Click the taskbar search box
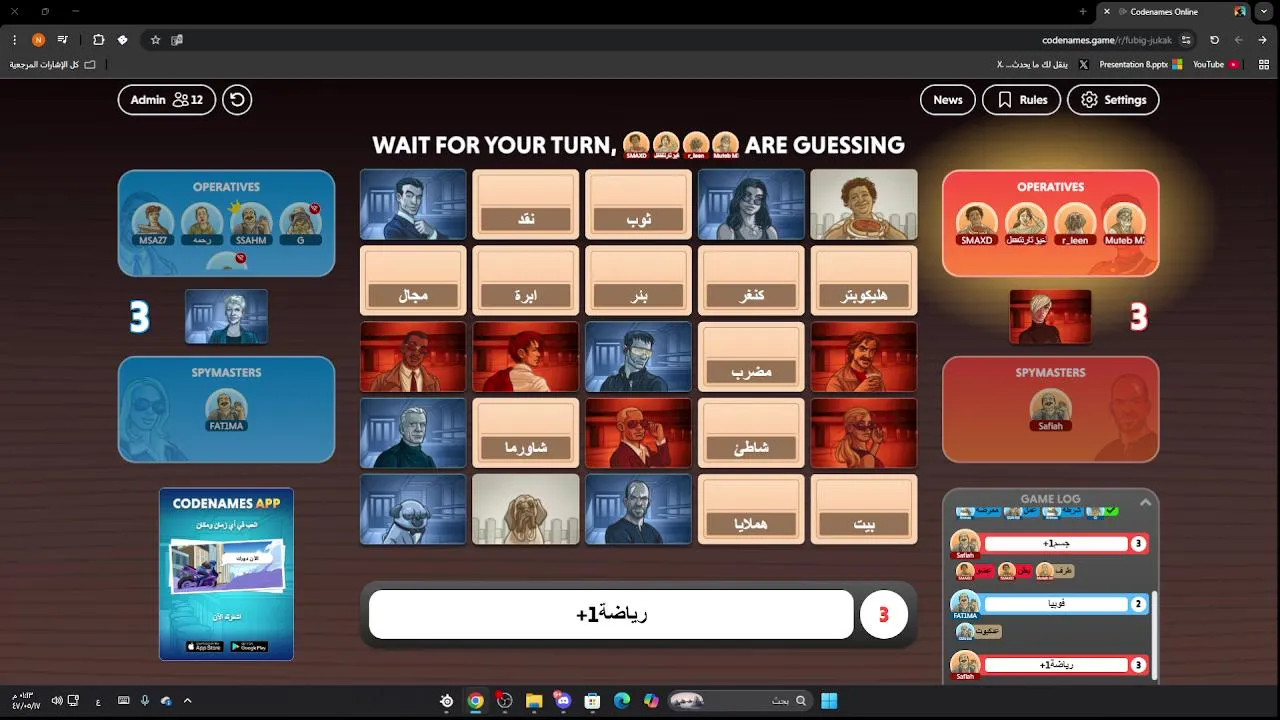Image resolution: width=1280 pixels, height=720 pixels. click(x=738, y=701)
